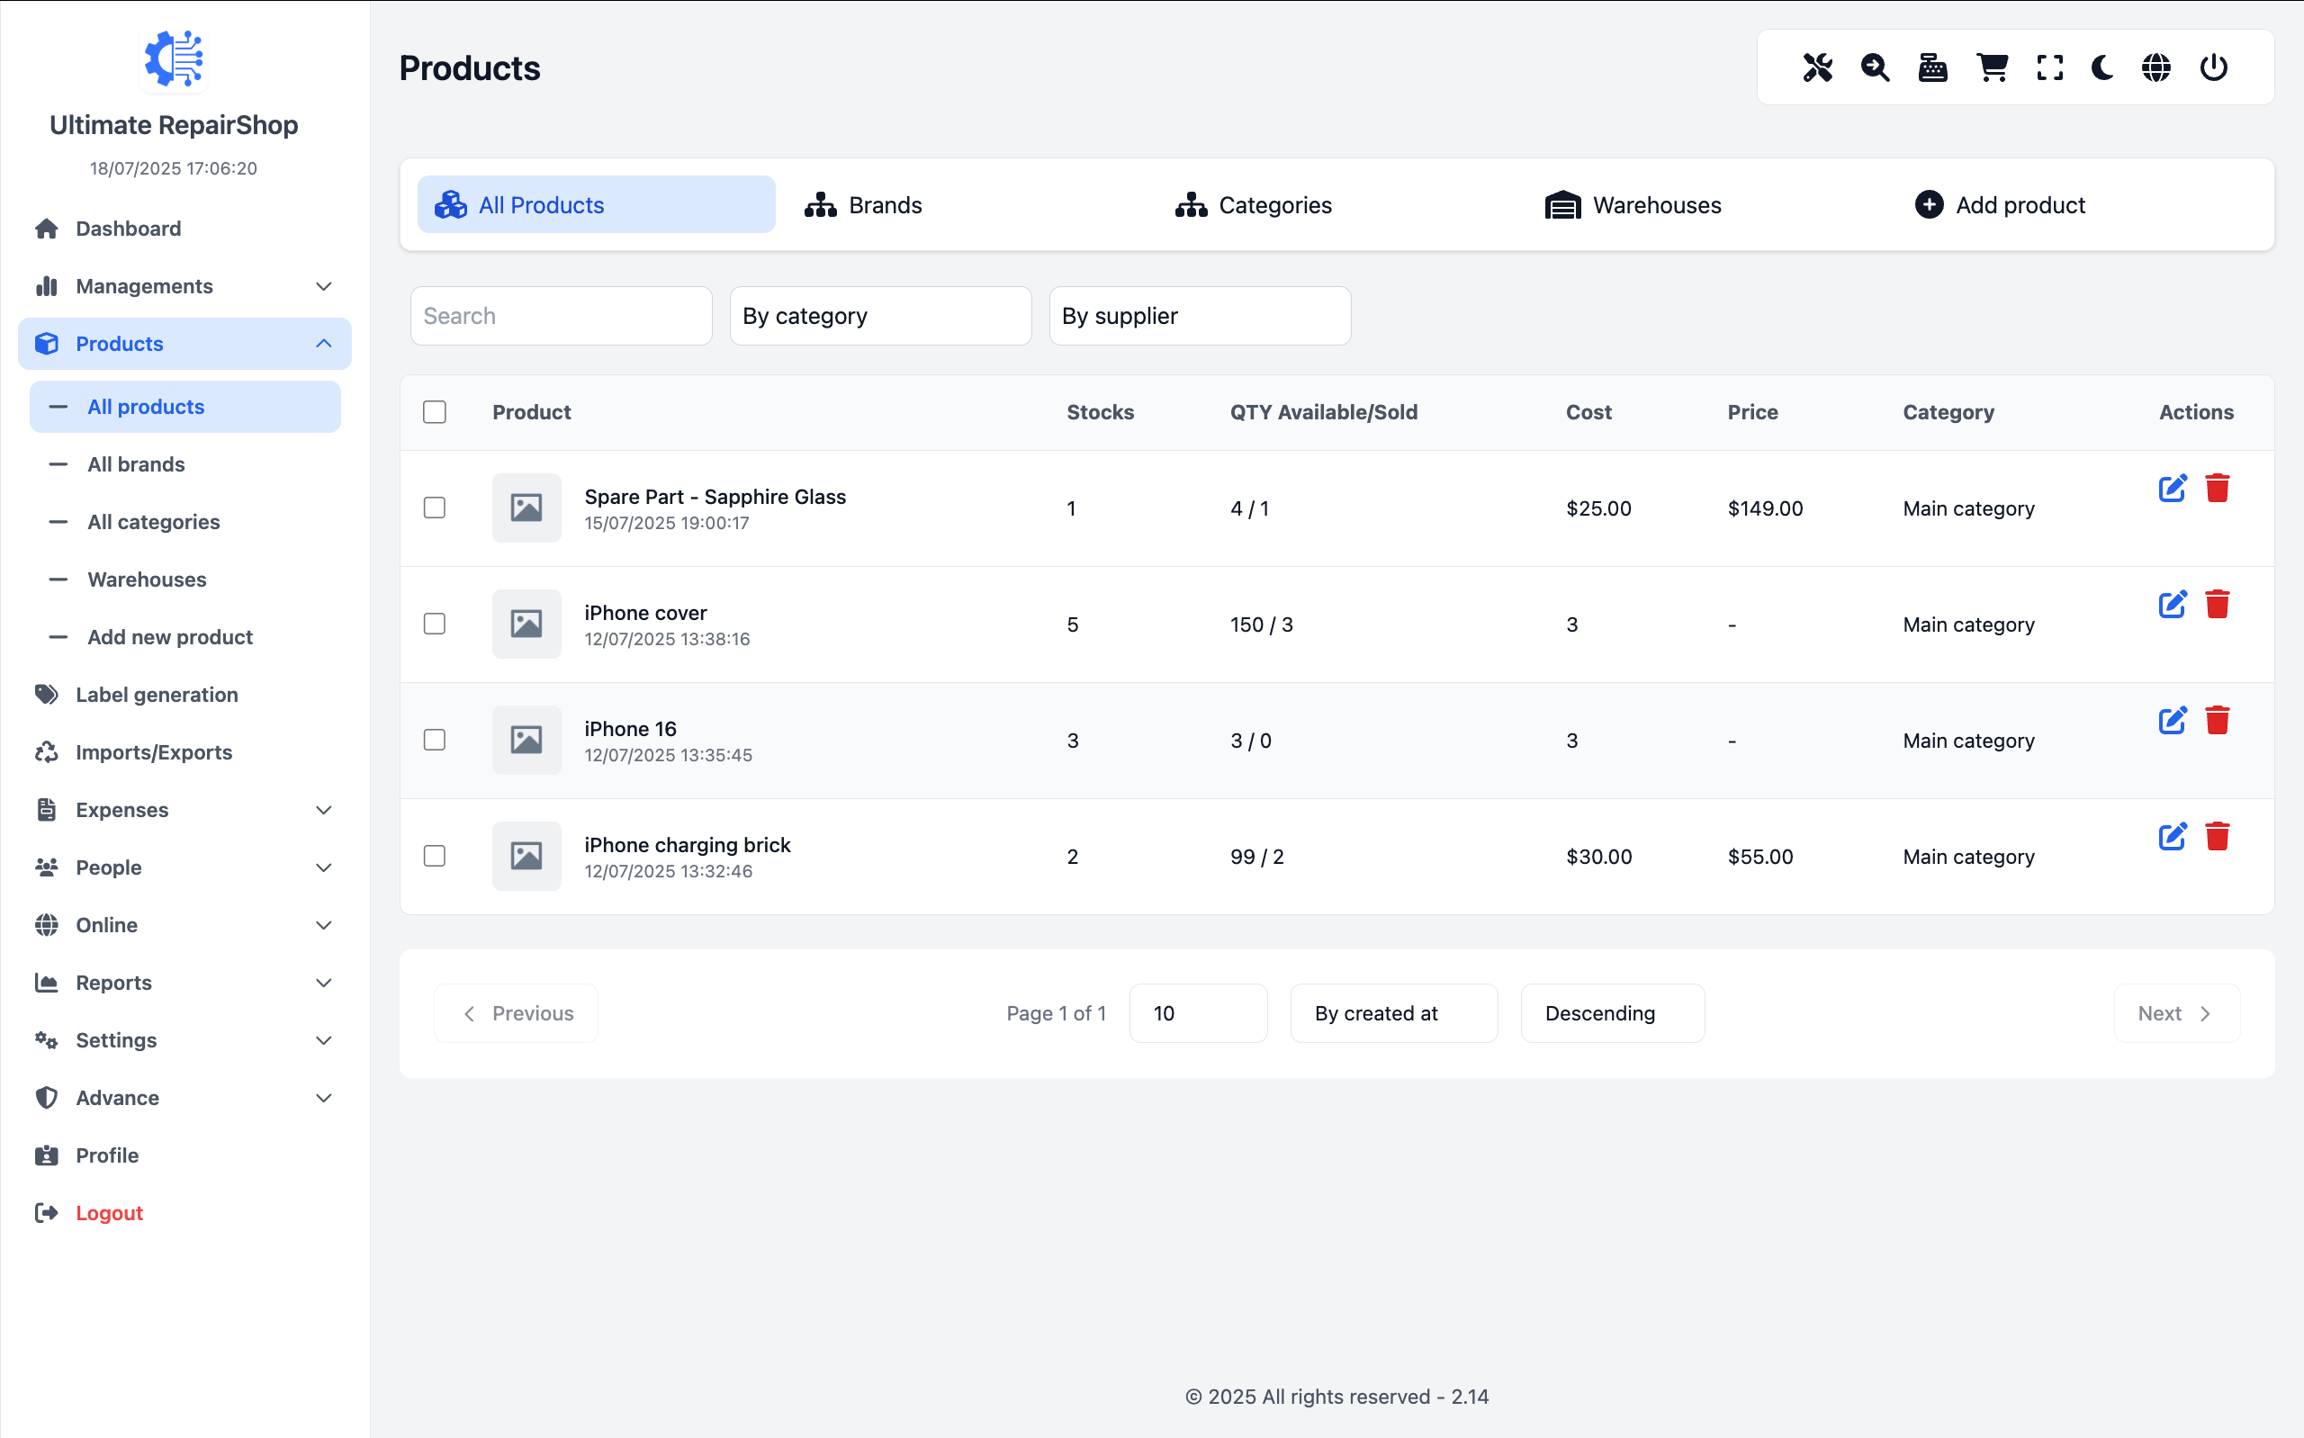The image size is (2304, 1438).
Task: Switch to dark mode moon icon
Action: 2102,67
